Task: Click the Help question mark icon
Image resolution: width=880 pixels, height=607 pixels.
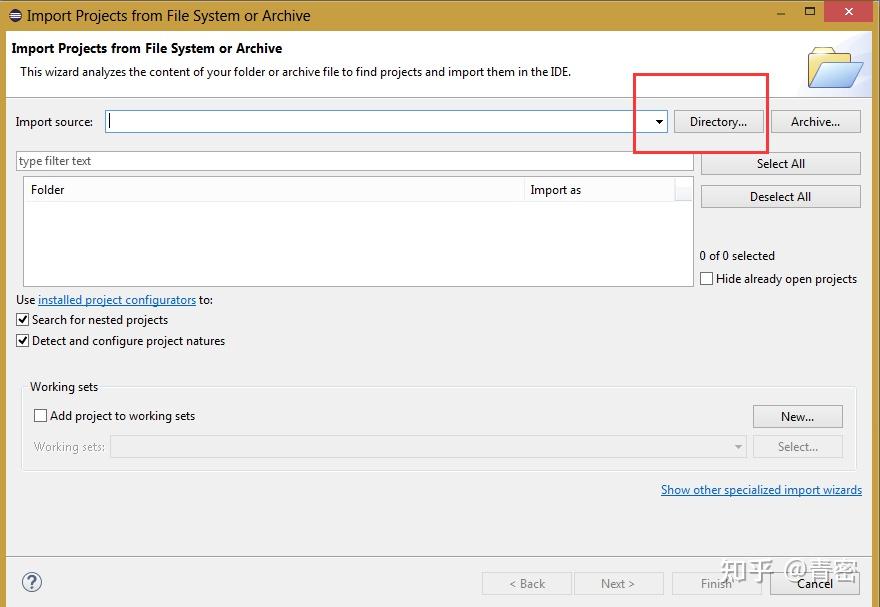Action: [x=32, y=582]
